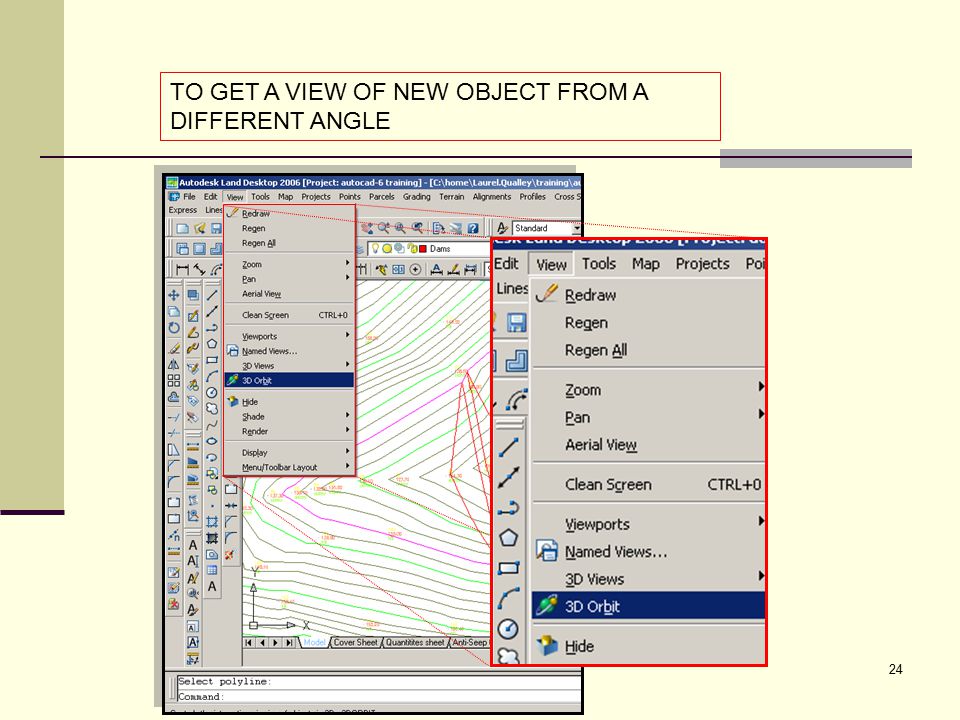Click the red layer color swatch beside Dams

(422, 249)
